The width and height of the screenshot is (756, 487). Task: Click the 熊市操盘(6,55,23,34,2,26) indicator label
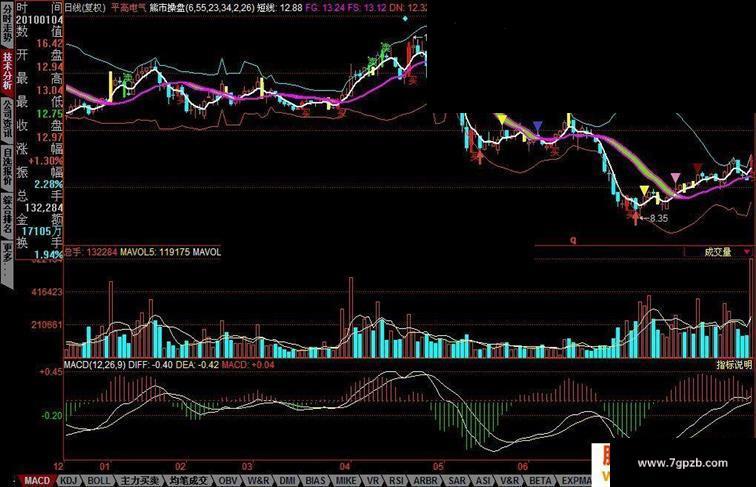(x=201, y=7)
